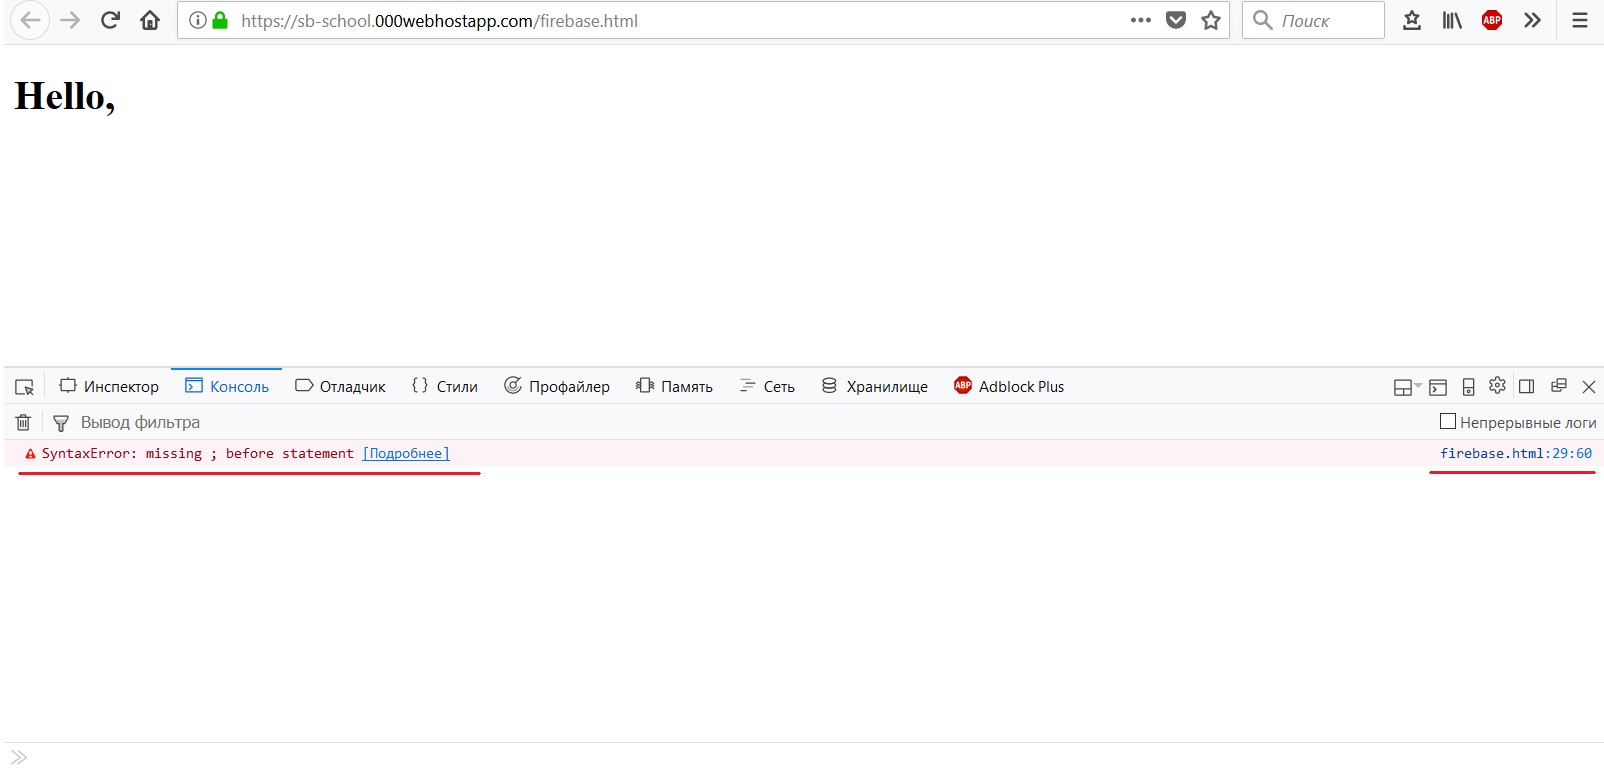The image size is (1604, 775).
Task: Open the Adblock Plus devtools tab
Action: (1009, 386)
